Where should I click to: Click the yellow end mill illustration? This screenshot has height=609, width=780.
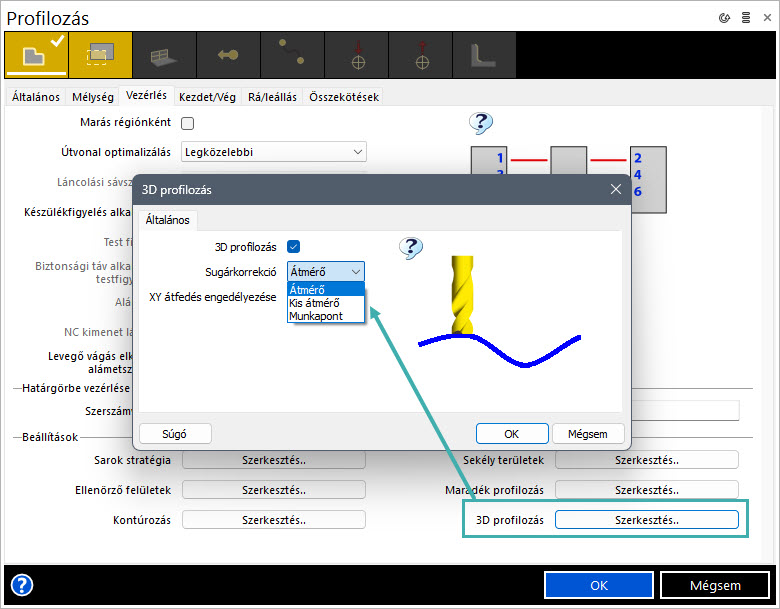click(x=462, y=295)
